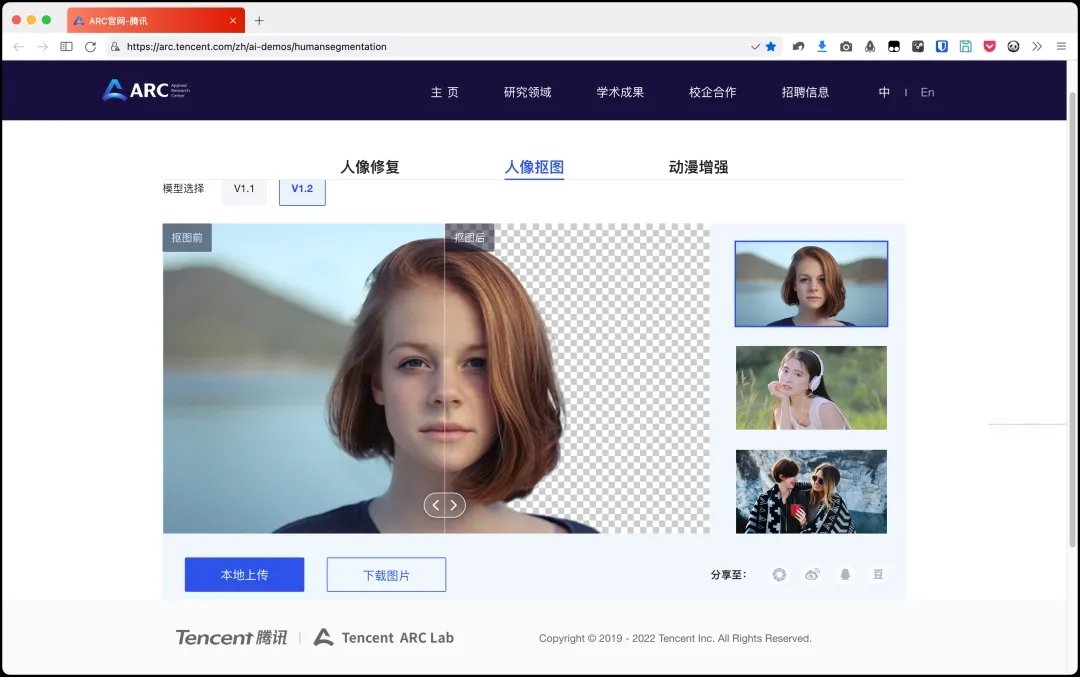Open 研究领域 in the navigation bar

pyautogui.click(x=527, y=92)
